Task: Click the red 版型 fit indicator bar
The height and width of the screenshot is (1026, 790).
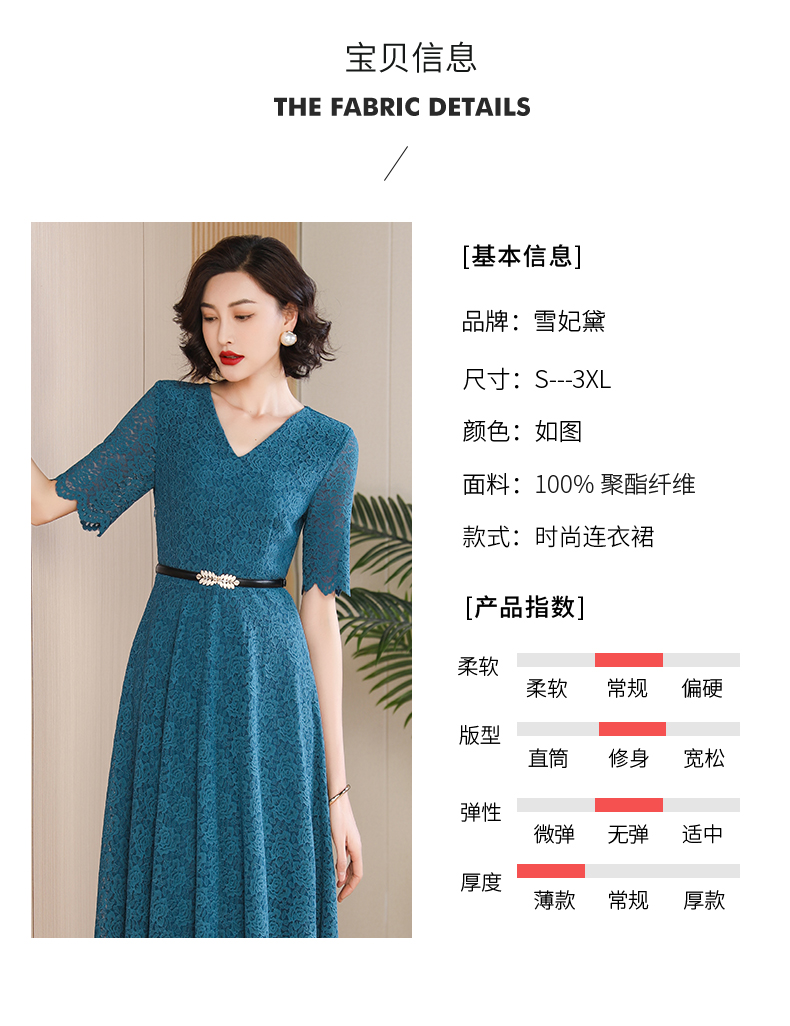Action: (632, 729)
